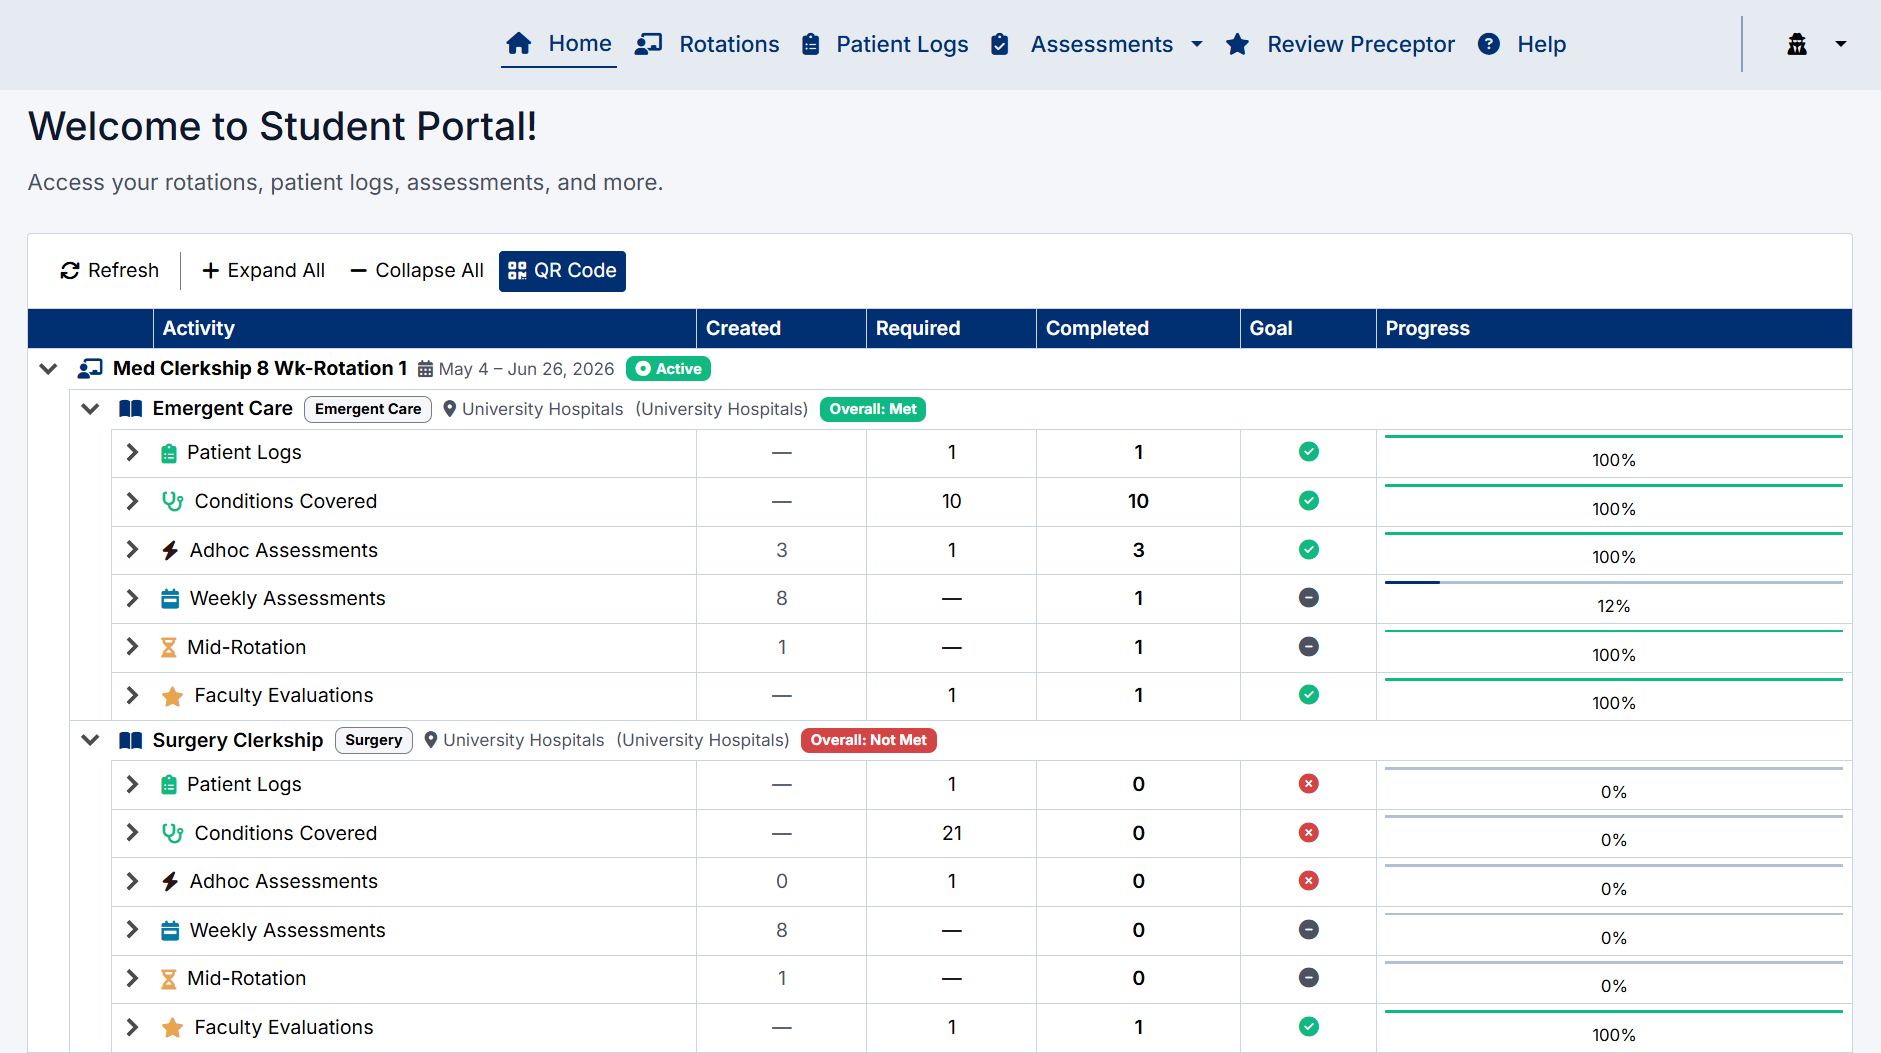Expand Emergent Care Patient Logs row
Viewport: 1881px width, 1053px height.
[132, 452]
